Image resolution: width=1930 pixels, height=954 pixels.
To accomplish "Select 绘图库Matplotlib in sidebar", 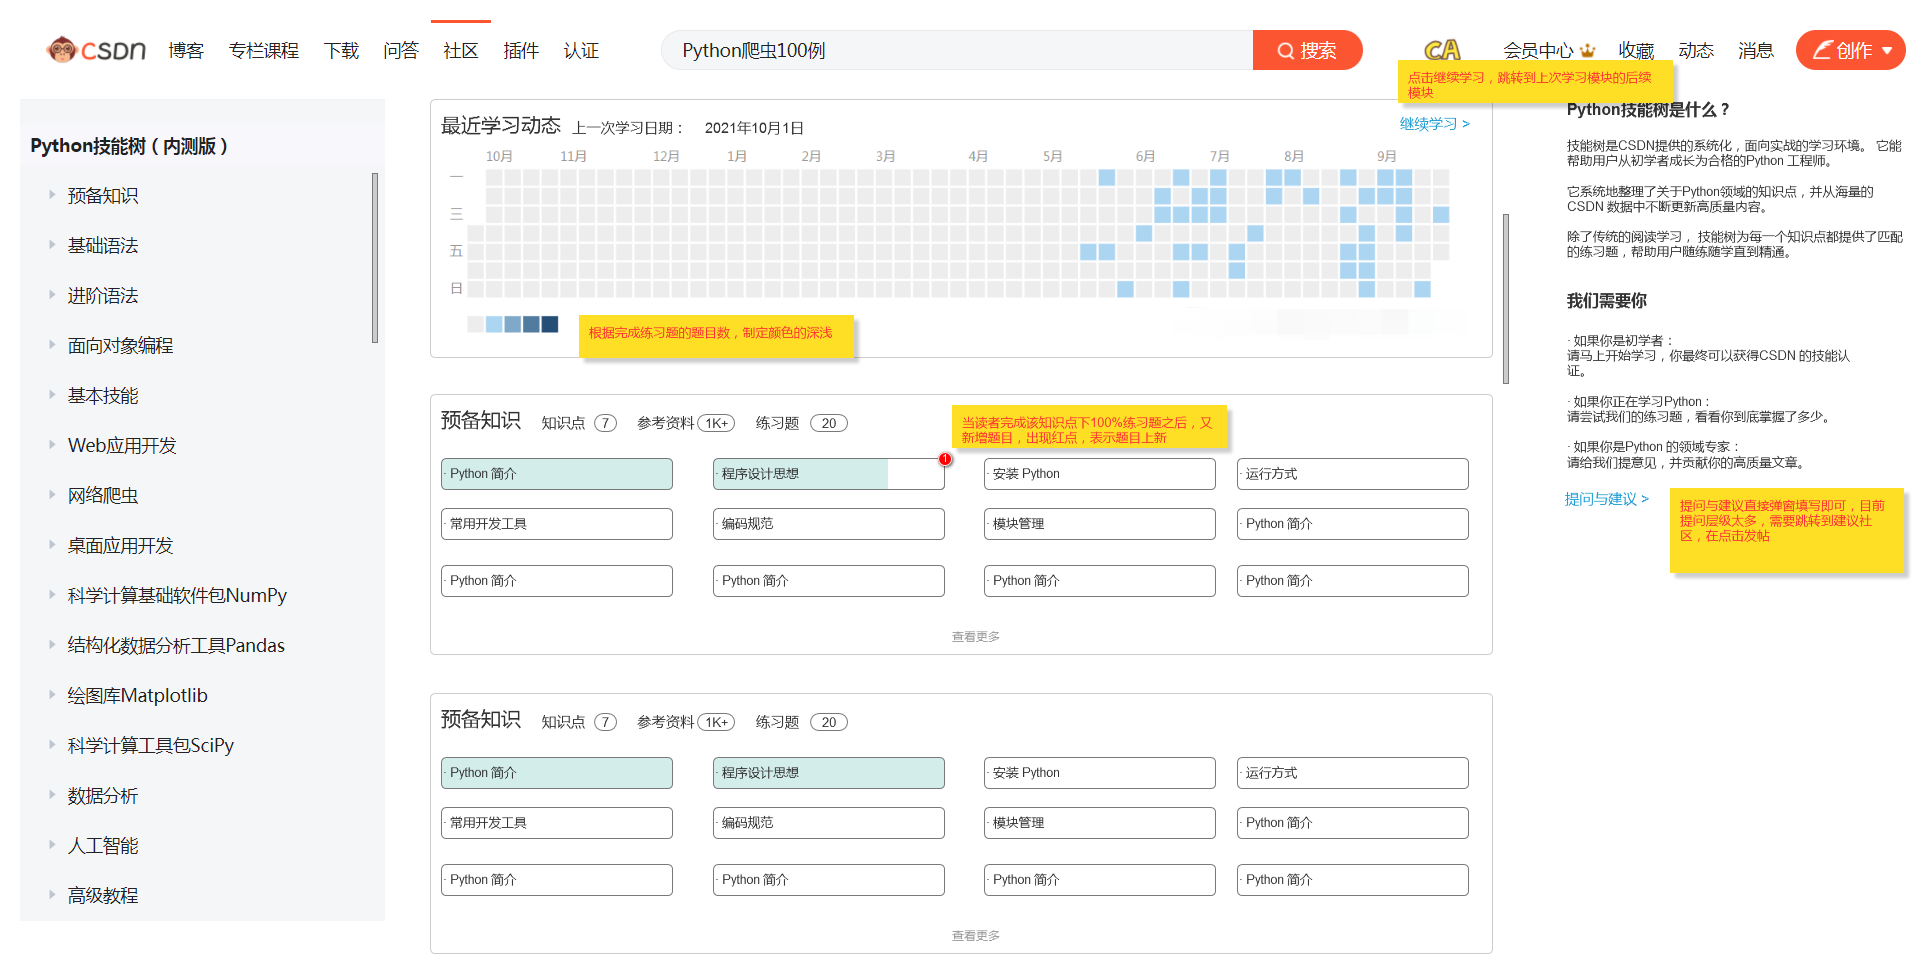I will point(138,695).
